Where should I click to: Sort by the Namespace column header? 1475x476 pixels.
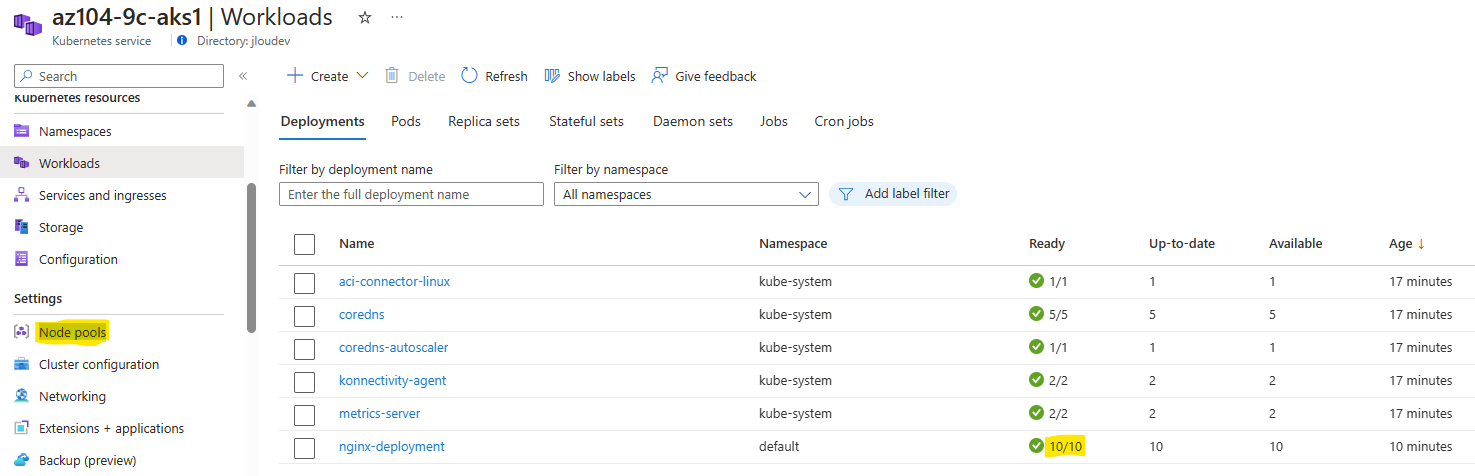click(x=793, y=244)
